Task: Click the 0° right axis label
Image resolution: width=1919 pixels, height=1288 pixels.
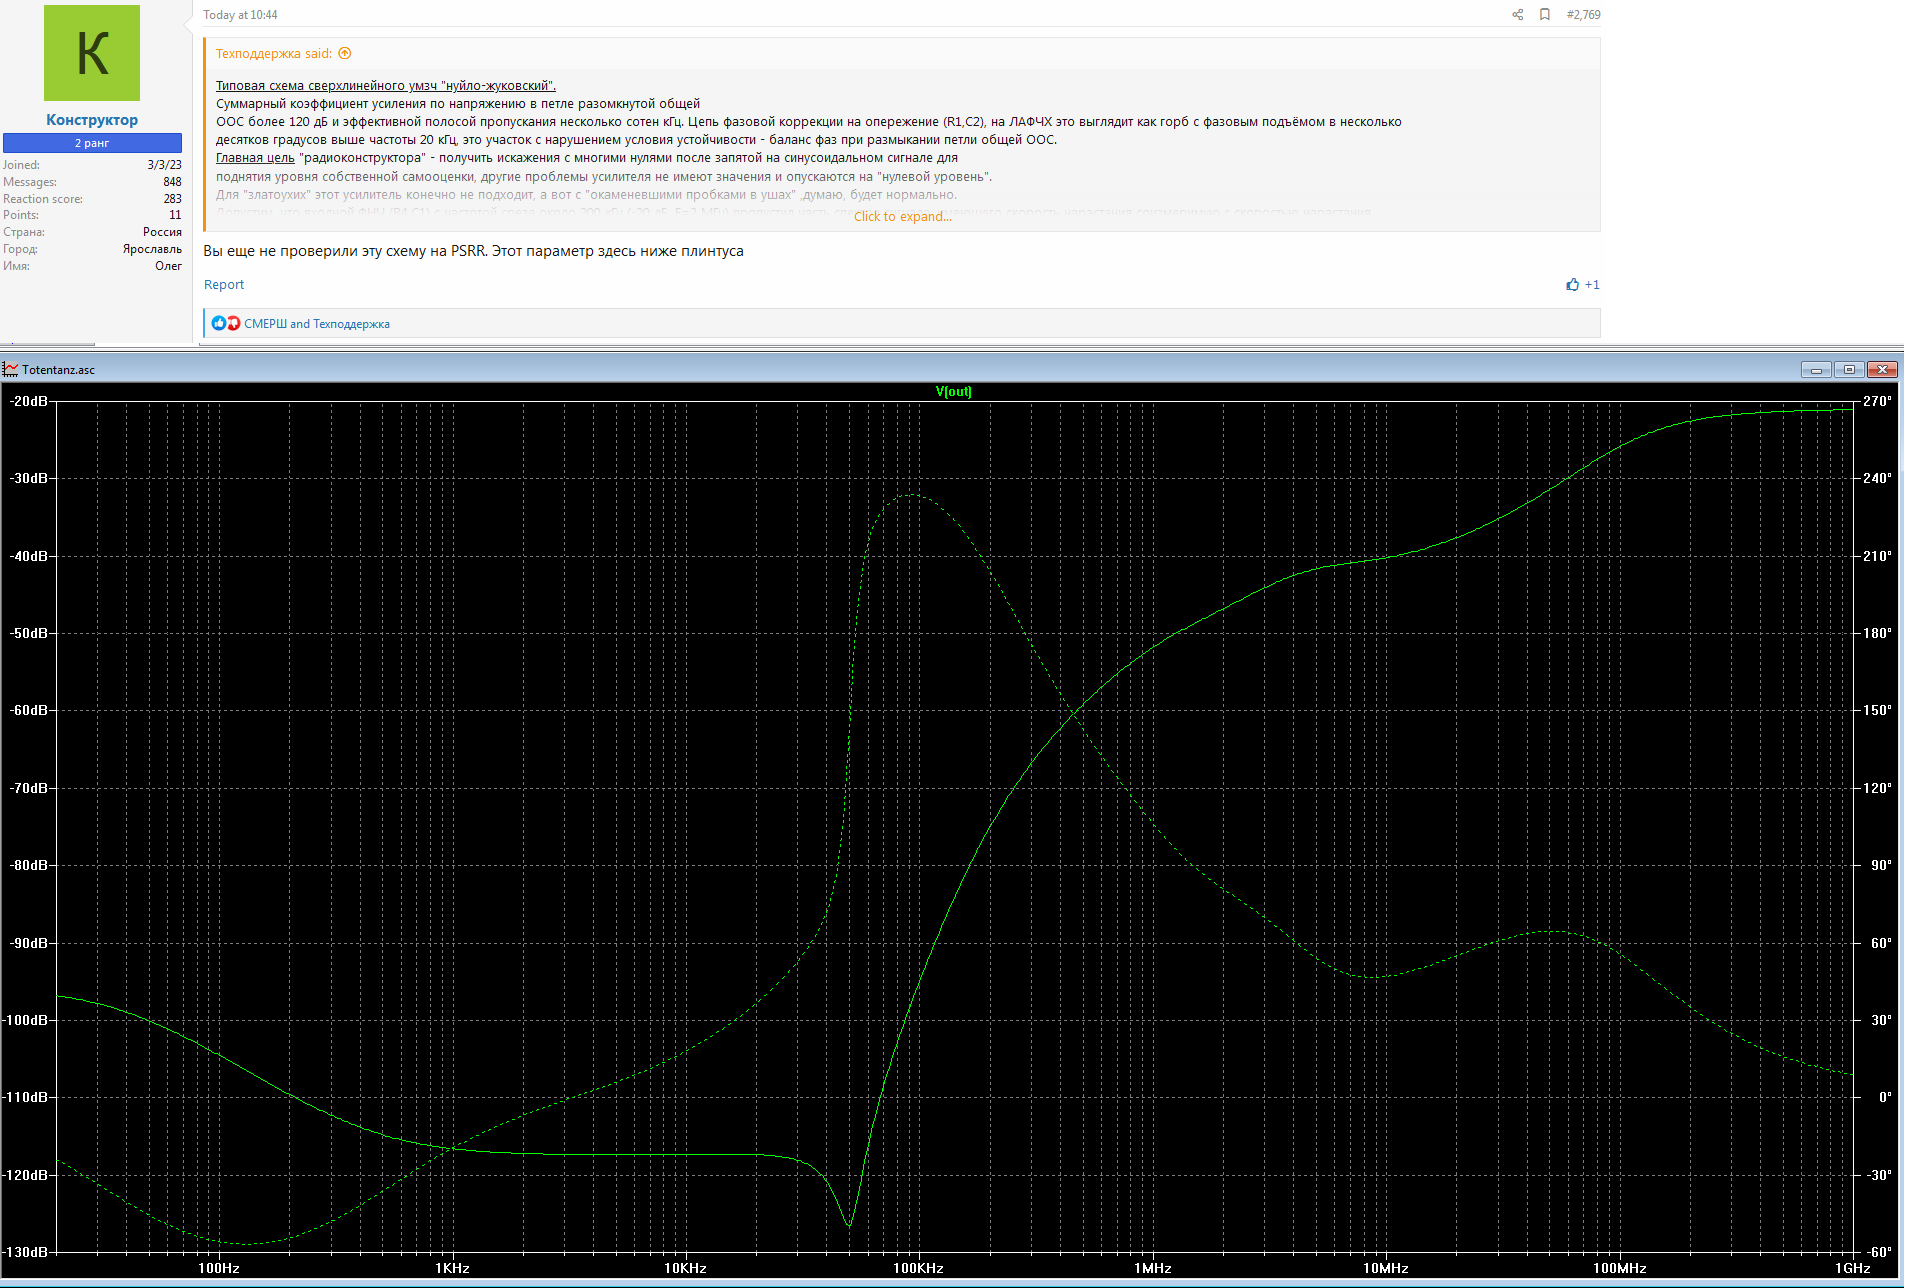Action: click(1884, 1098)
